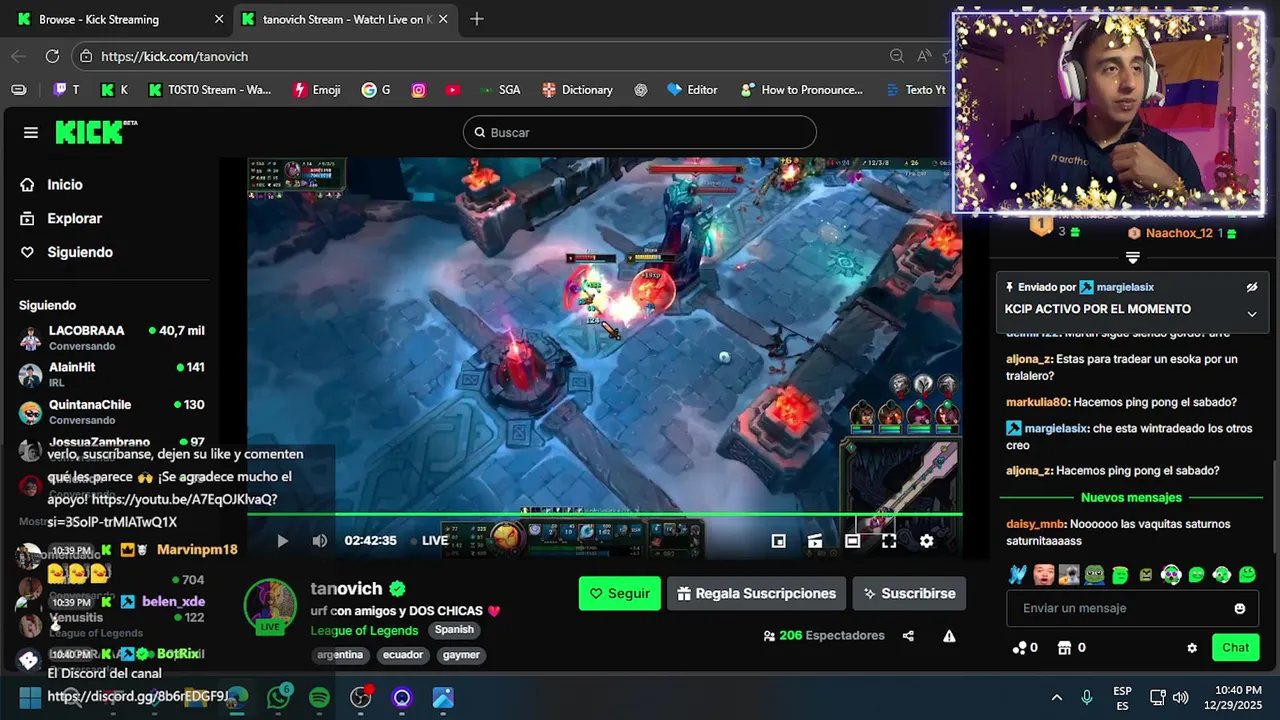This screenshot has width=1280, height=720.
Task: Play the stream video
Action: 282,541
